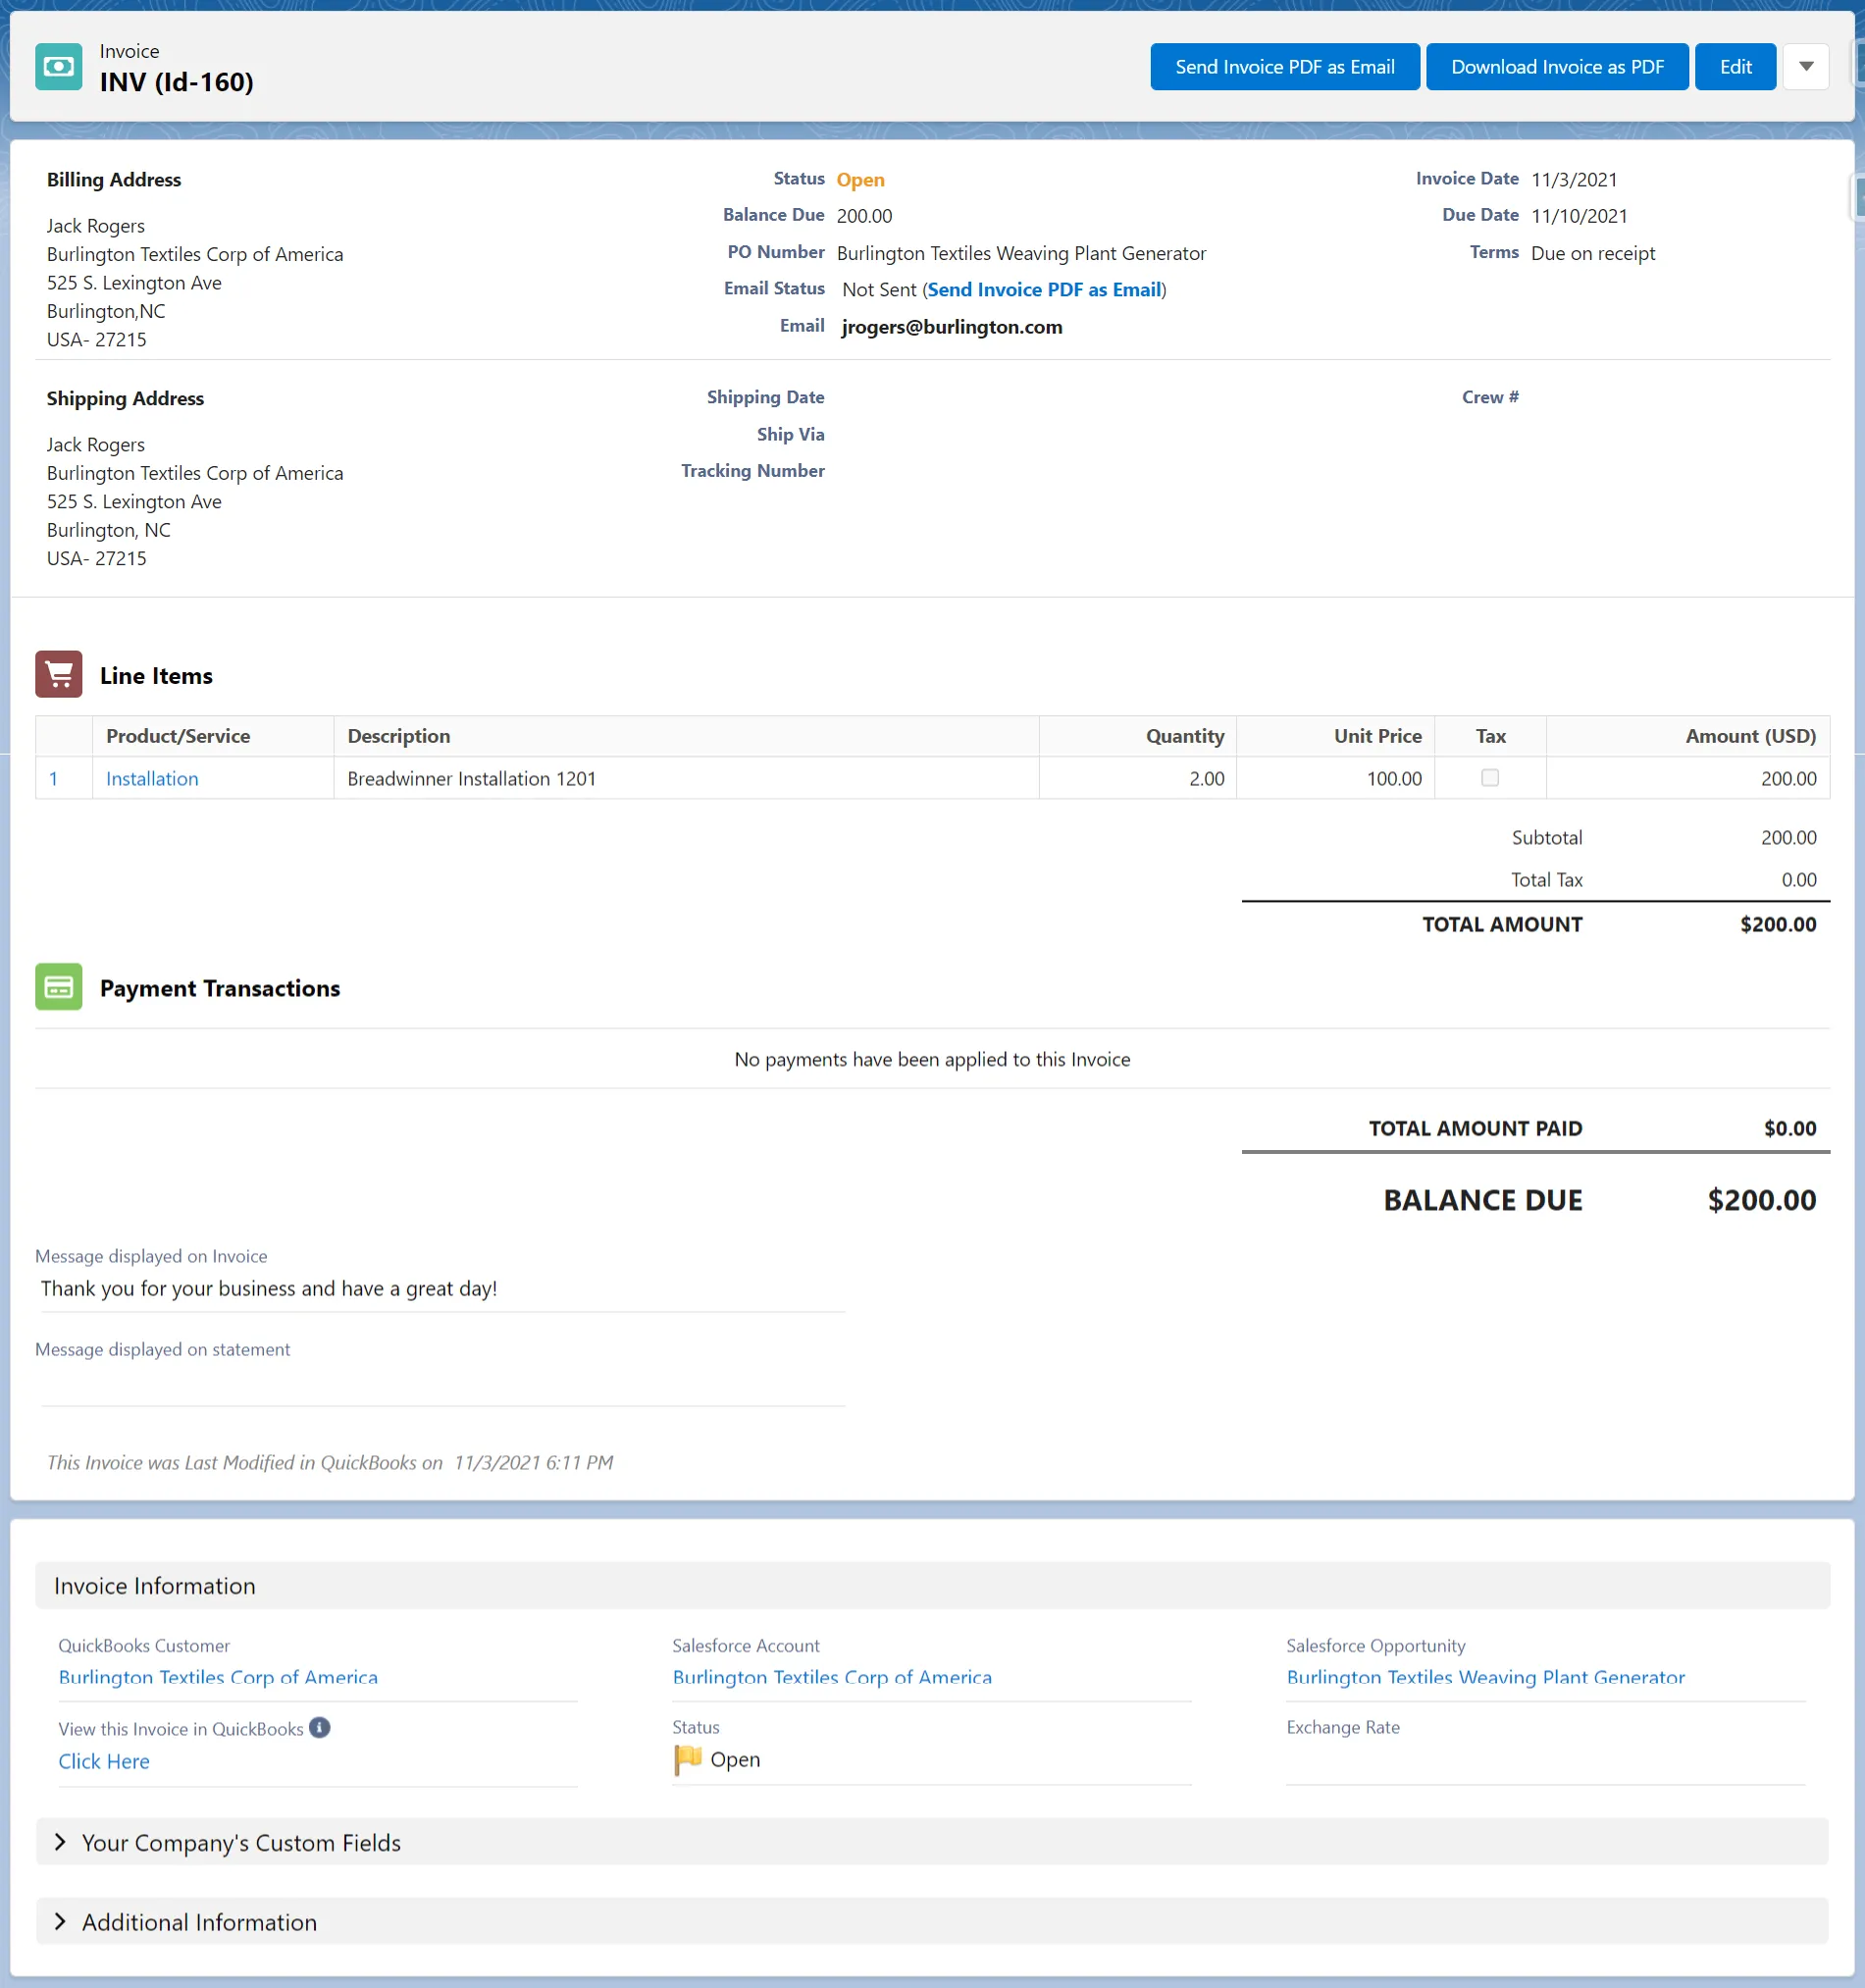
Task: Click the Line Items shopping cart icon
Action: tap(59, 675)
